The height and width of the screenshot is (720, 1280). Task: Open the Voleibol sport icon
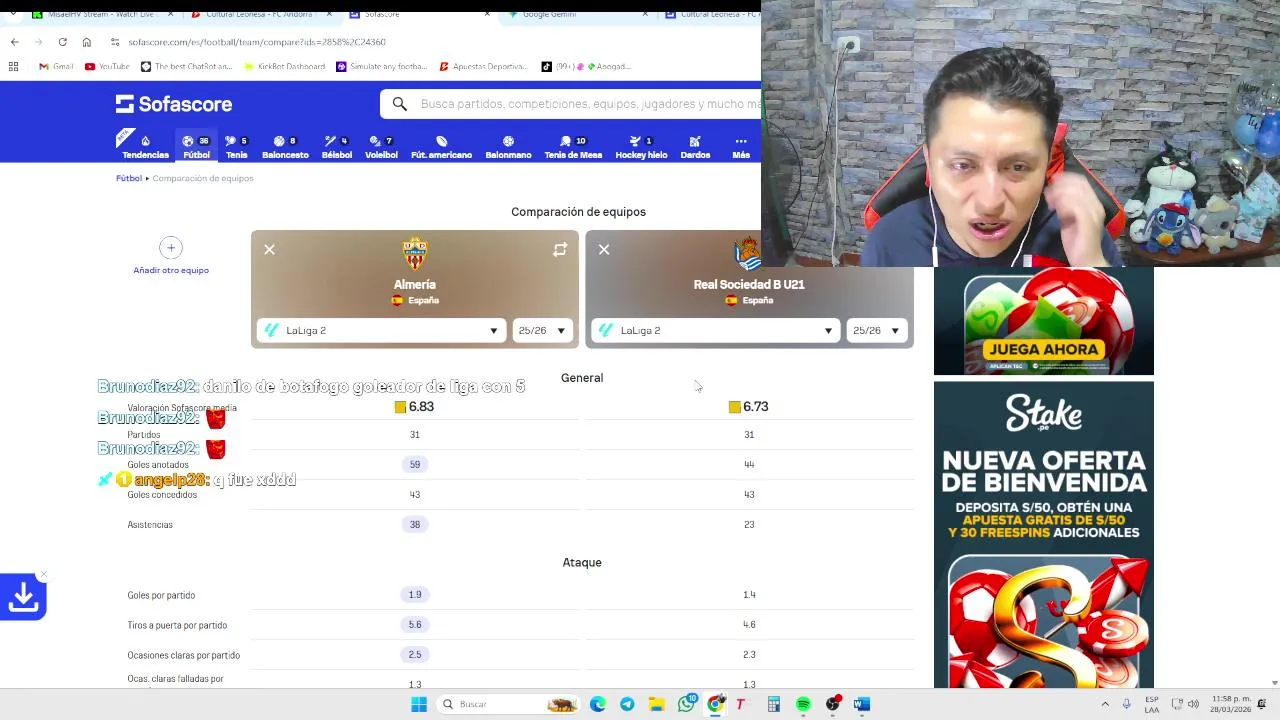(381, 147)
